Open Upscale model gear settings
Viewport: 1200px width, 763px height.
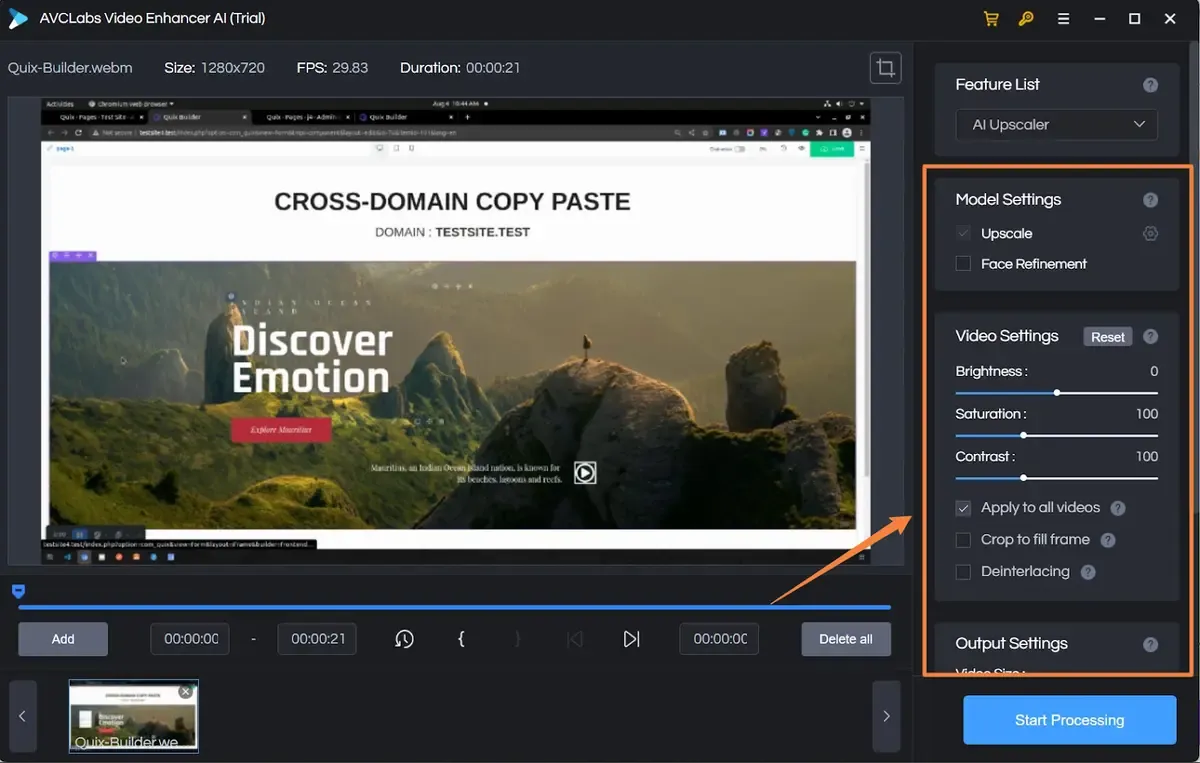click(1150, 233)
